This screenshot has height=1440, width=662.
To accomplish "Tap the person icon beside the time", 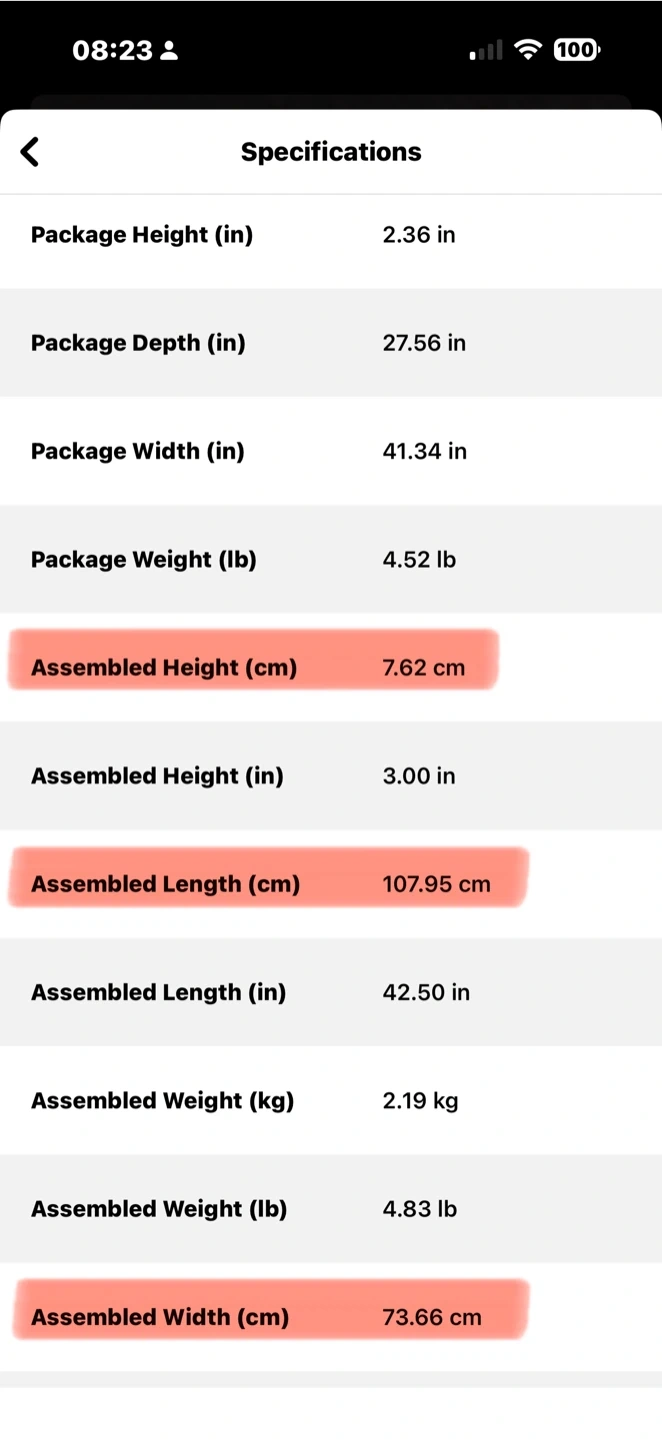I will [x=169, y=51].
